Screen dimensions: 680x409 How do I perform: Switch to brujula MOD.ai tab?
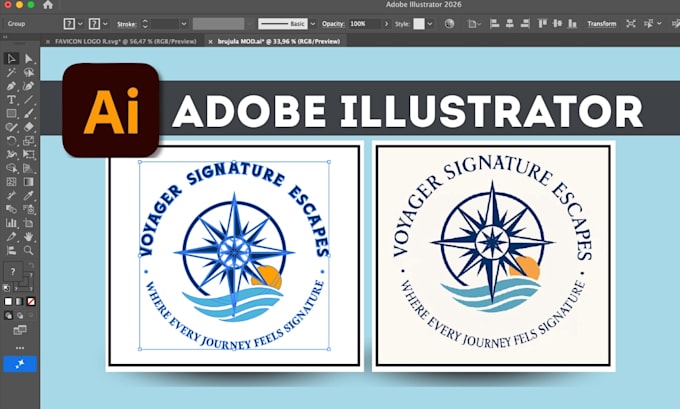(278, 42)
